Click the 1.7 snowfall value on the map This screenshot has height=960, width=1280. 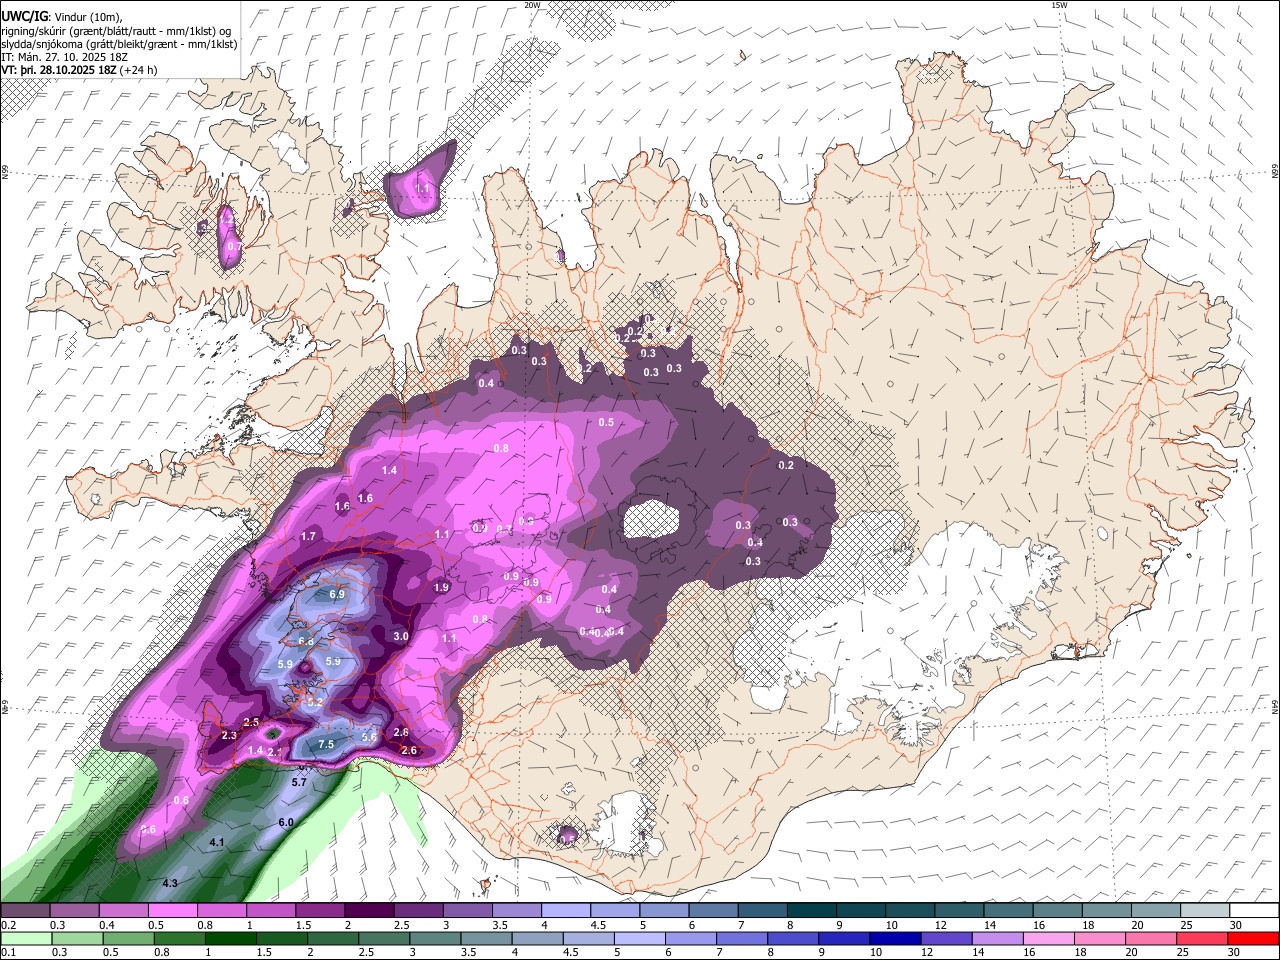308,537
